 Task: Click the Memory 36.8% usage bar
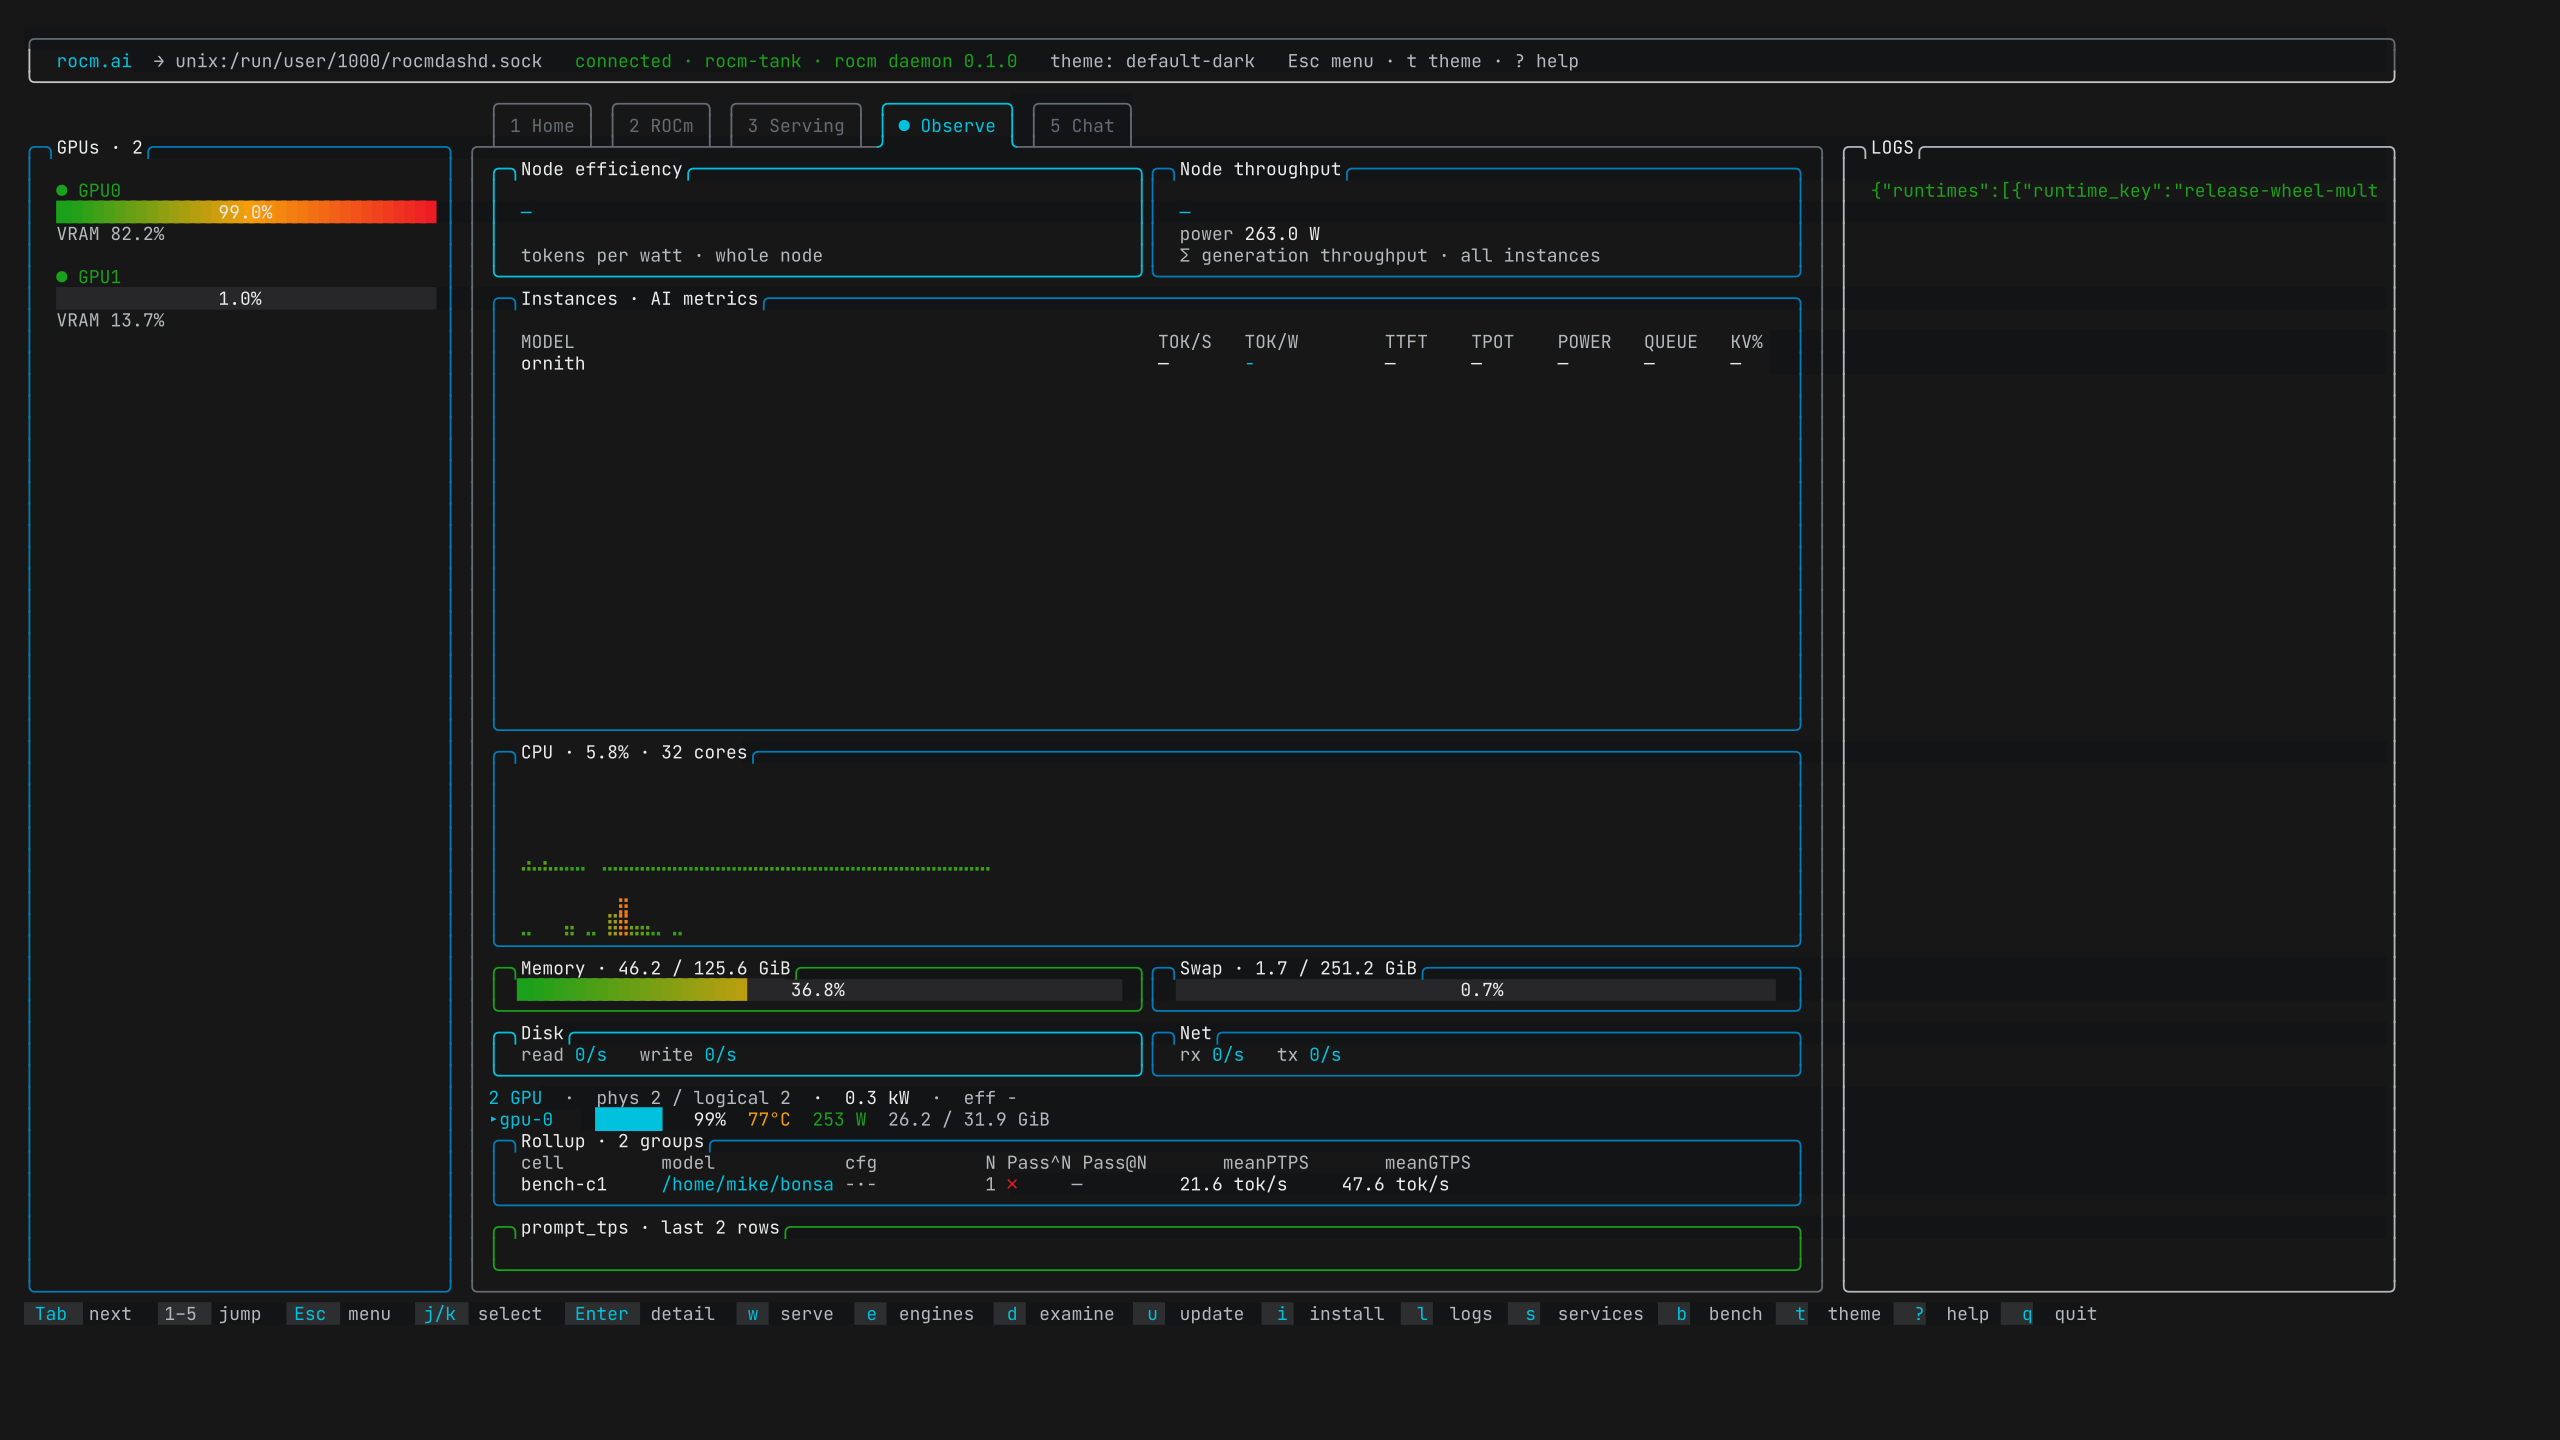819,990
